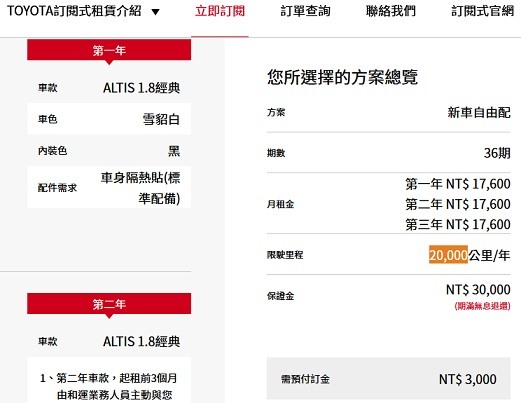Viewport: 521px width, 403px height.
Task: Click the car color value 雪貂白
Action: tap(161, 119)
